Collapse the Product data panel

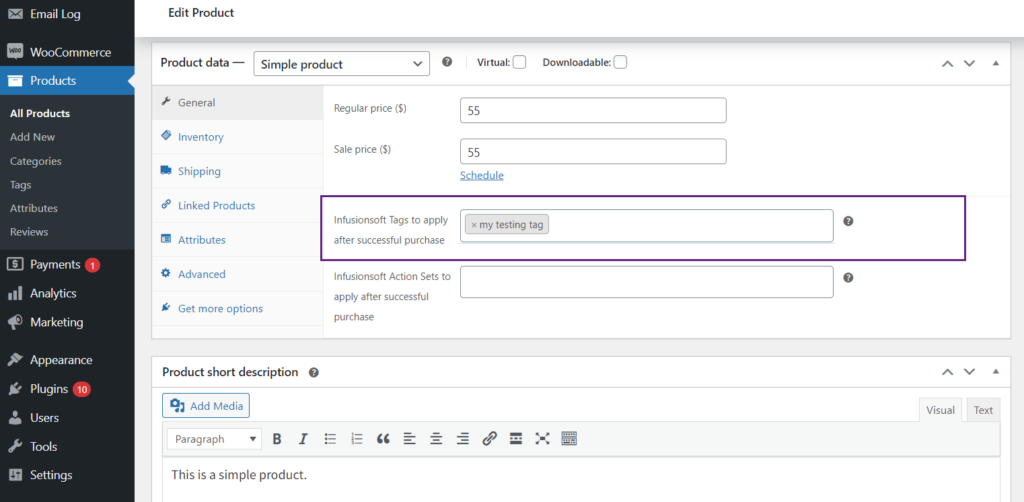click(x=996, y=63)
